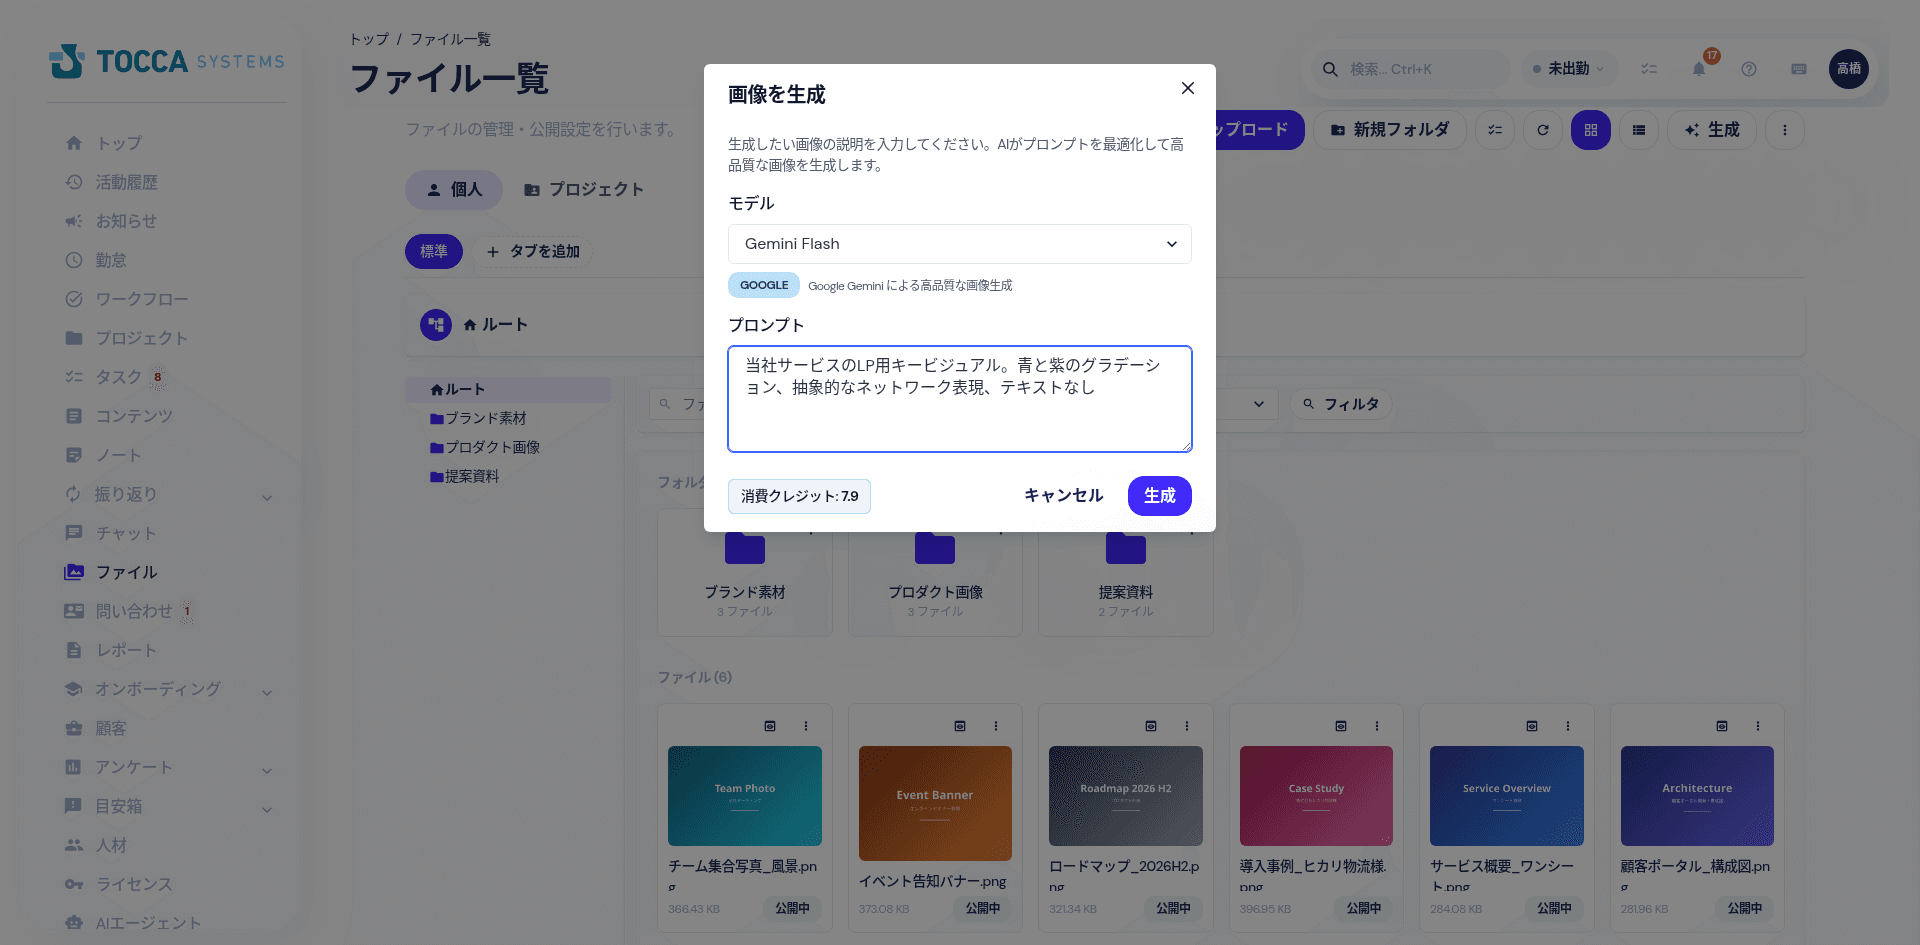This screenshot has width=1920, height=945.
Task: Open the task checklist icon in header
Action: click(1649, 69)
